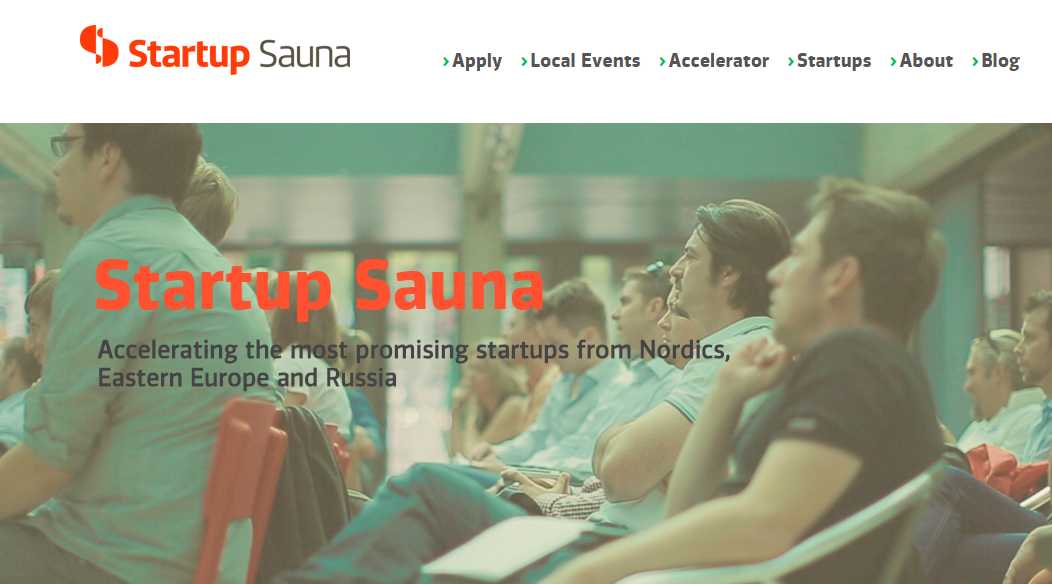Click the green chevron before Apply
This screenshot has width=1052, height=584.
pos(446,62)
